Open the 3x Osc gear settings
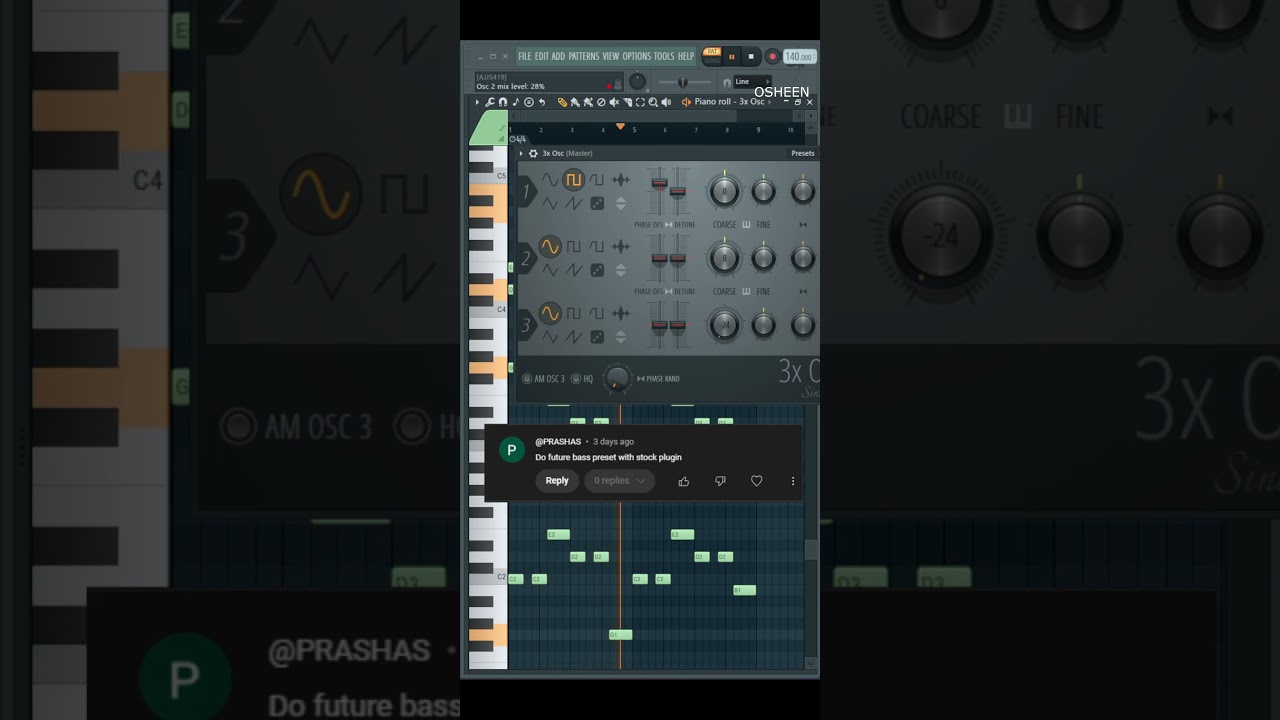Screen dimensions: 1280x720 tap(533, 153)
